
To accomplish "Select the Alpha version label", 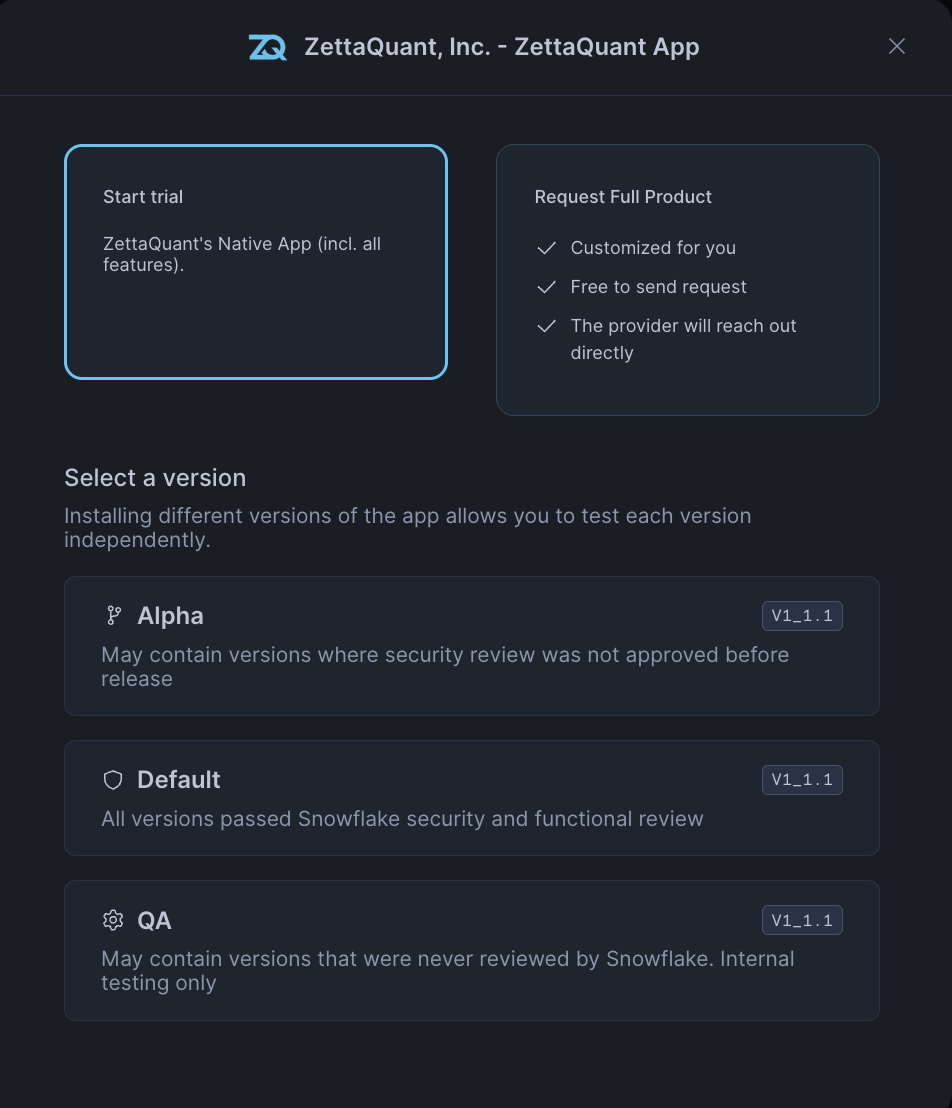I will pyautogui.click(x=170, y=616).
